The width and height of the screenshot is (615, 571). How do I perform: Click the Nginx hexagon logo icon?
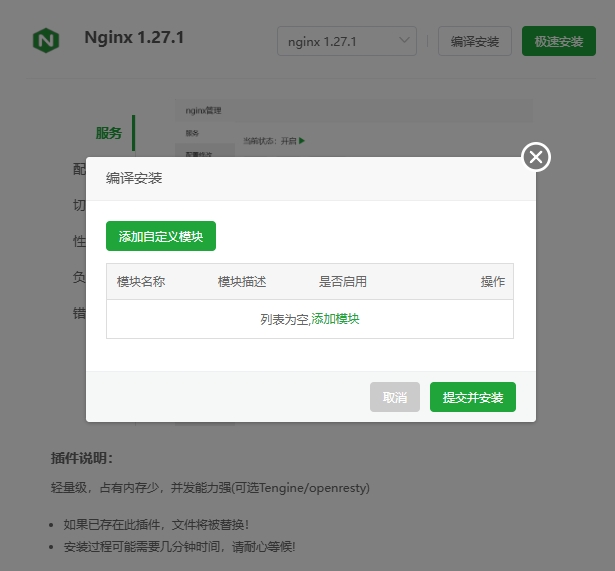pyautogui.click(x=46, y=40)
